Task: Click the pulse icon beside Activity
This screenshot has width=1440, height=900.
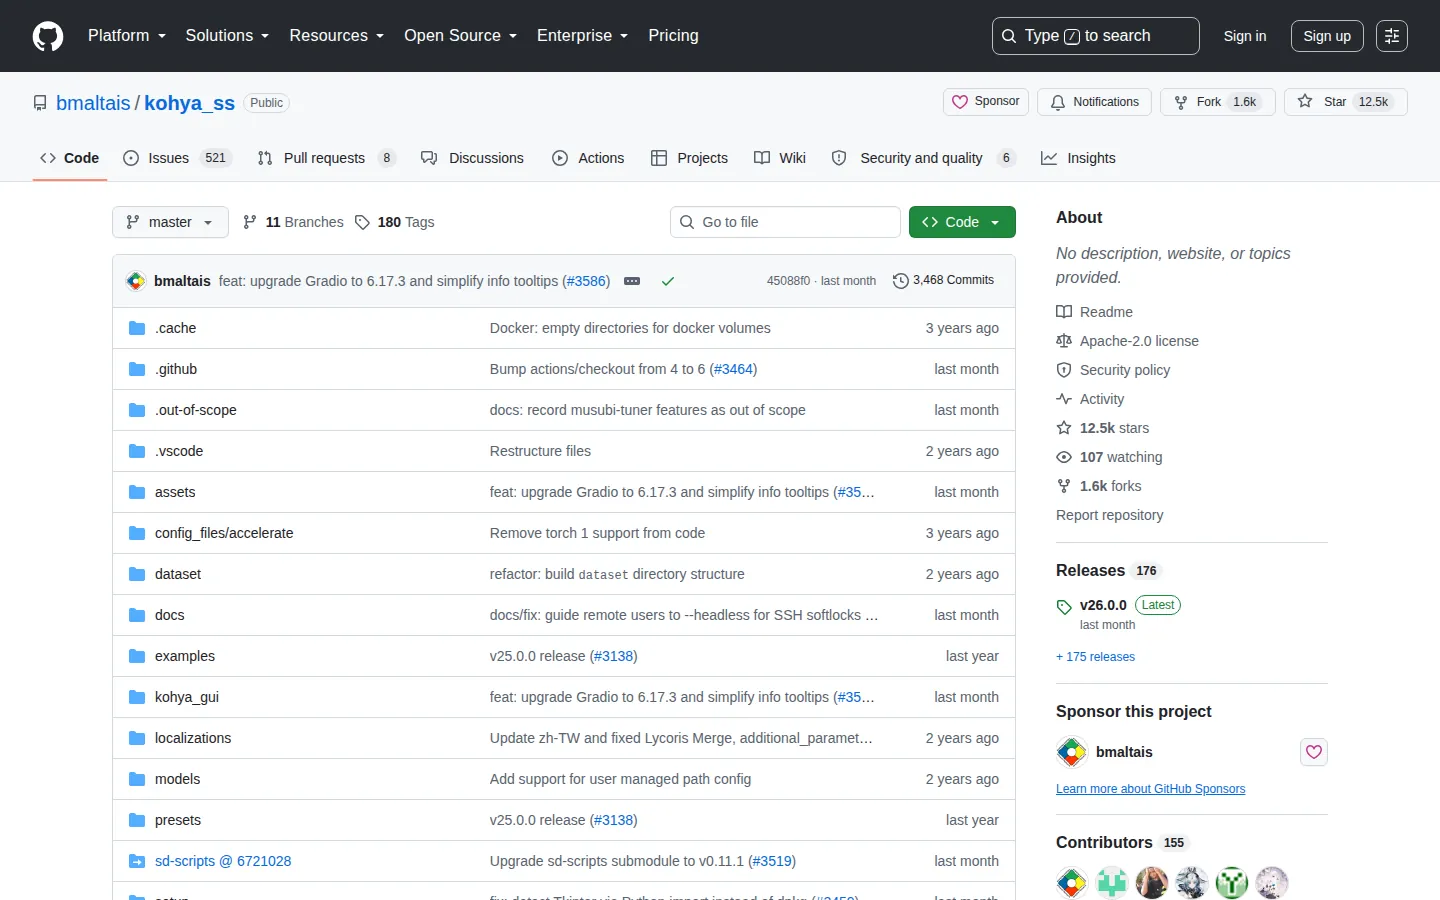Action: (1064, 399)
